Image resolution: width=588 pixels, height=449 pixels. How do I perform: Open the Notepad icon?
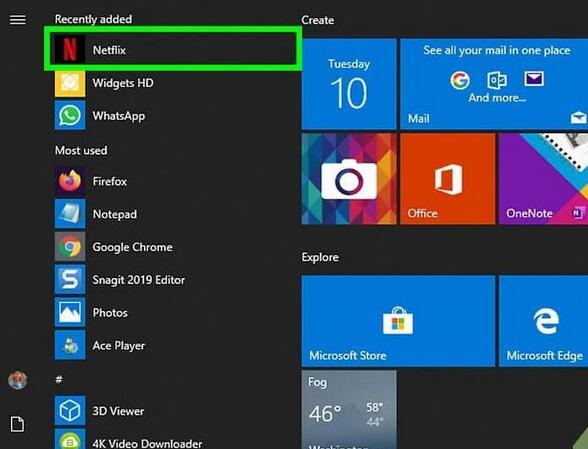tap(70, 214)
